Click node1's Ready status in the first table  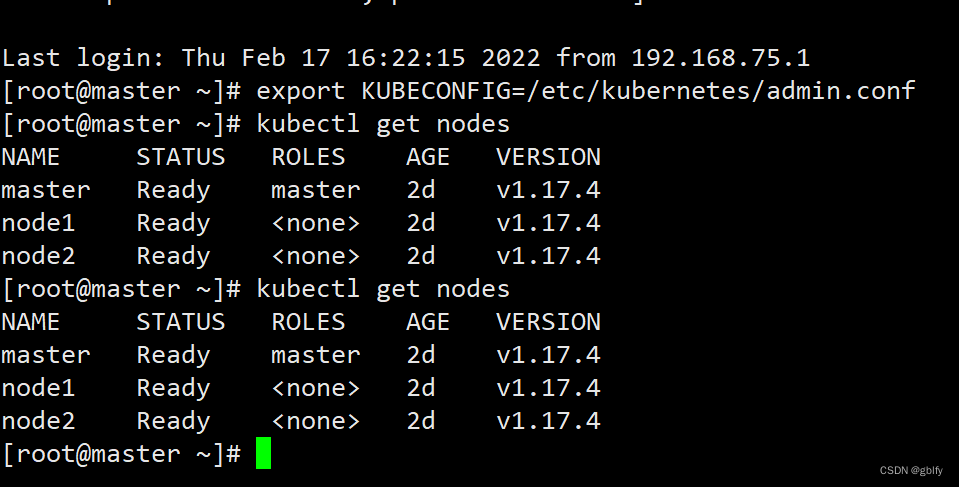[173, 224]
